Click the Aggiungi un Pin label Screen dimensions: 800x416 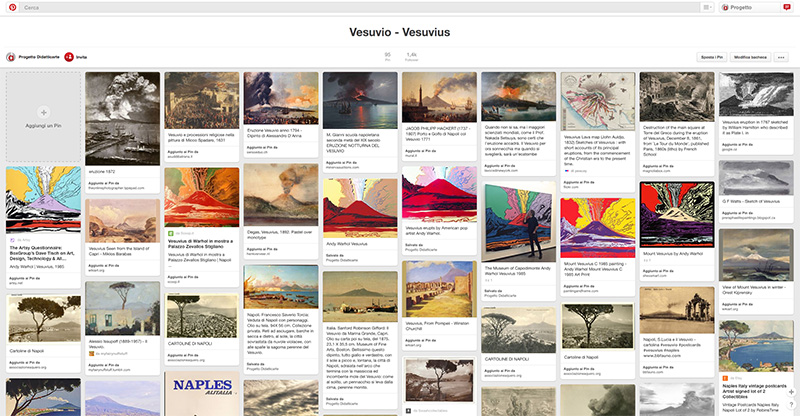pos(43,126)
